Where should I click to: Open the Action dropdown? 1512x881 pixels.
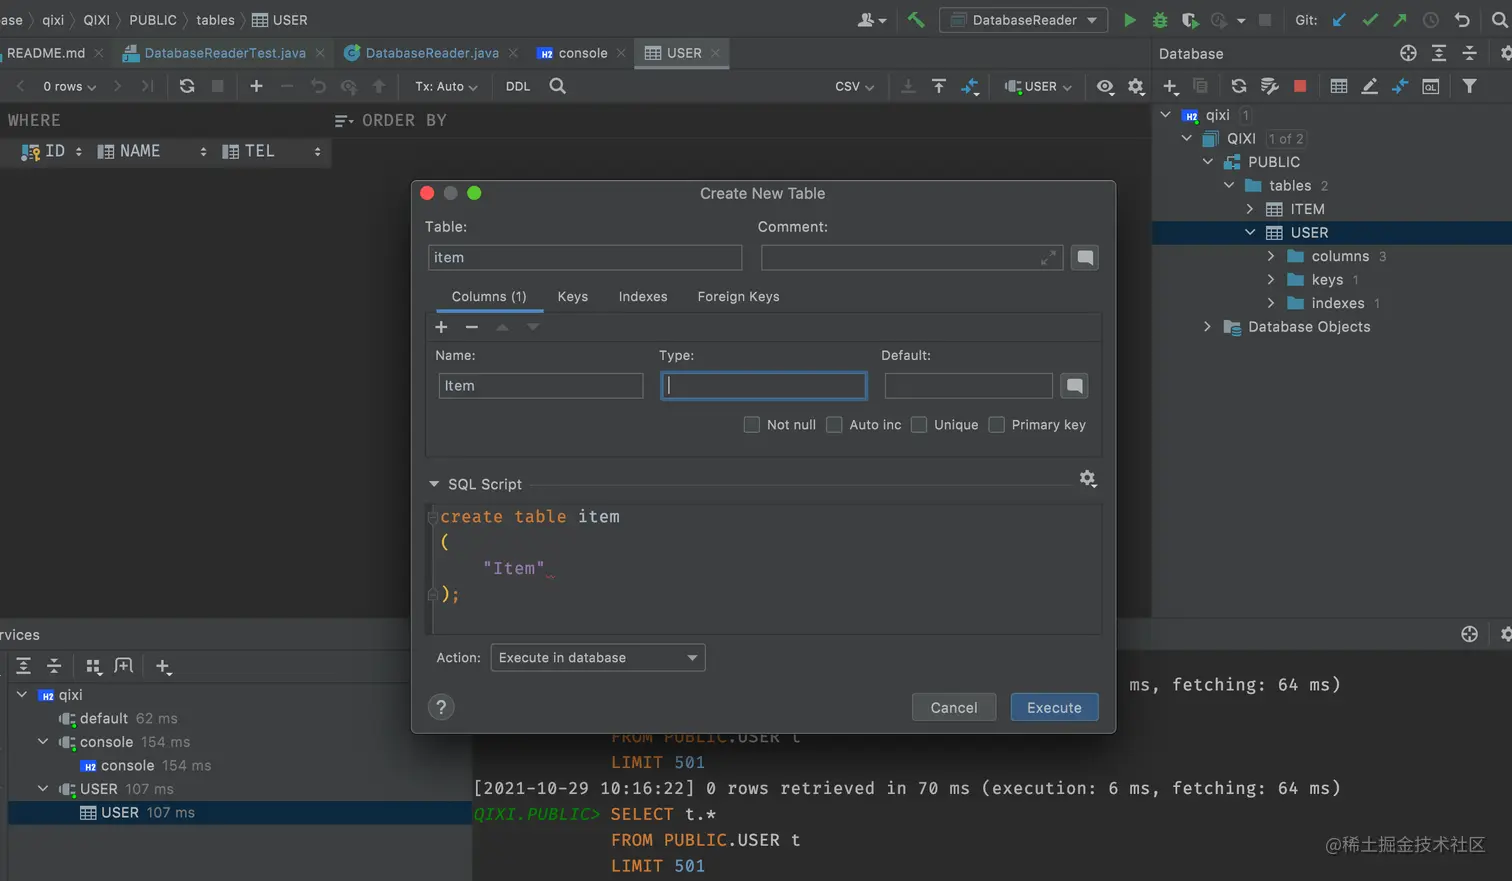coord(598,657)
